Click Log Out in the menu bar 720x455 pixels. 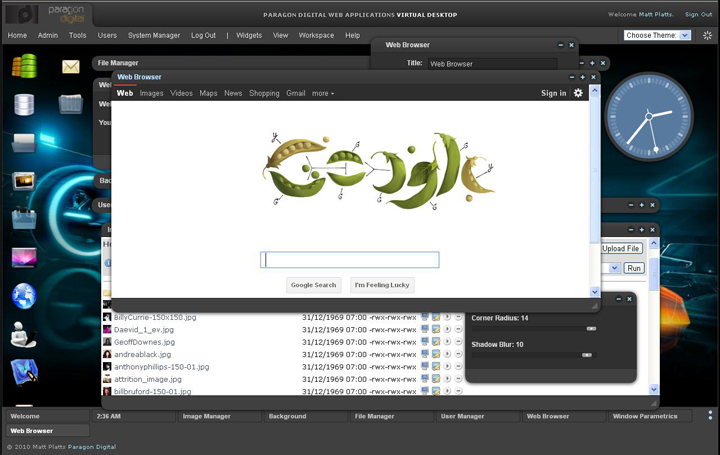(203, 35)
